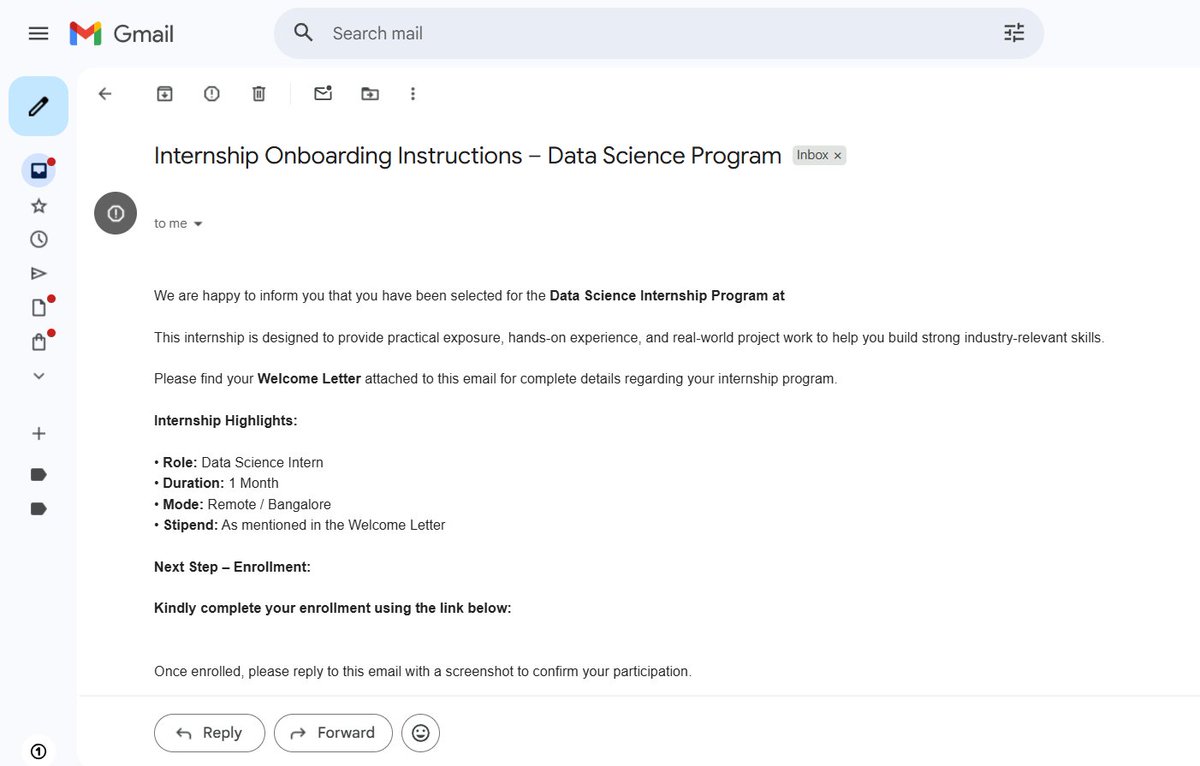Open Sent sidebar icon
This screenshot has height=766, width=1200.
(x=38, y=273)
